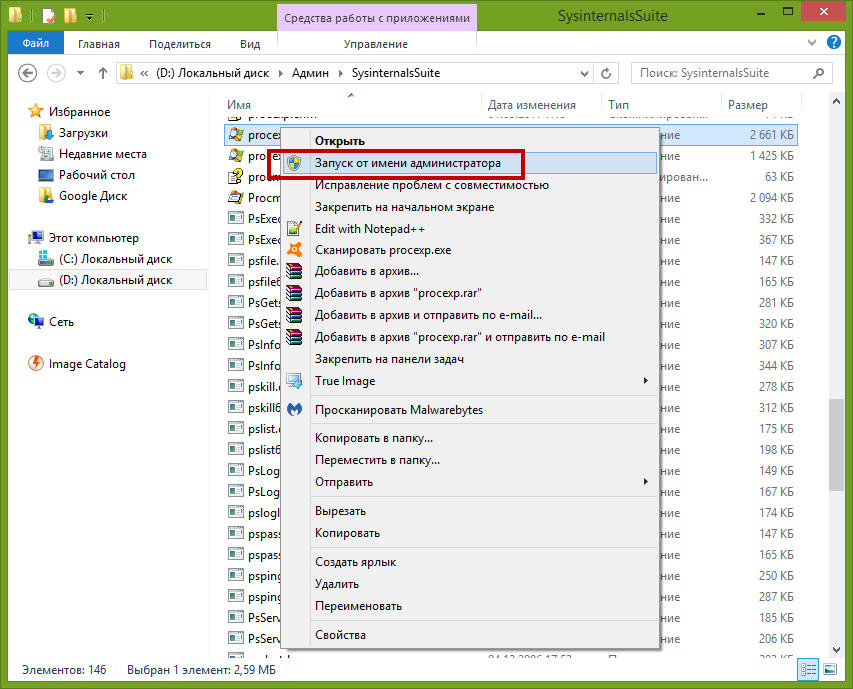This screenshot has height=689, width=853.
Task: Click the Этот компьютер computer icon
Action: click(35, 238)
